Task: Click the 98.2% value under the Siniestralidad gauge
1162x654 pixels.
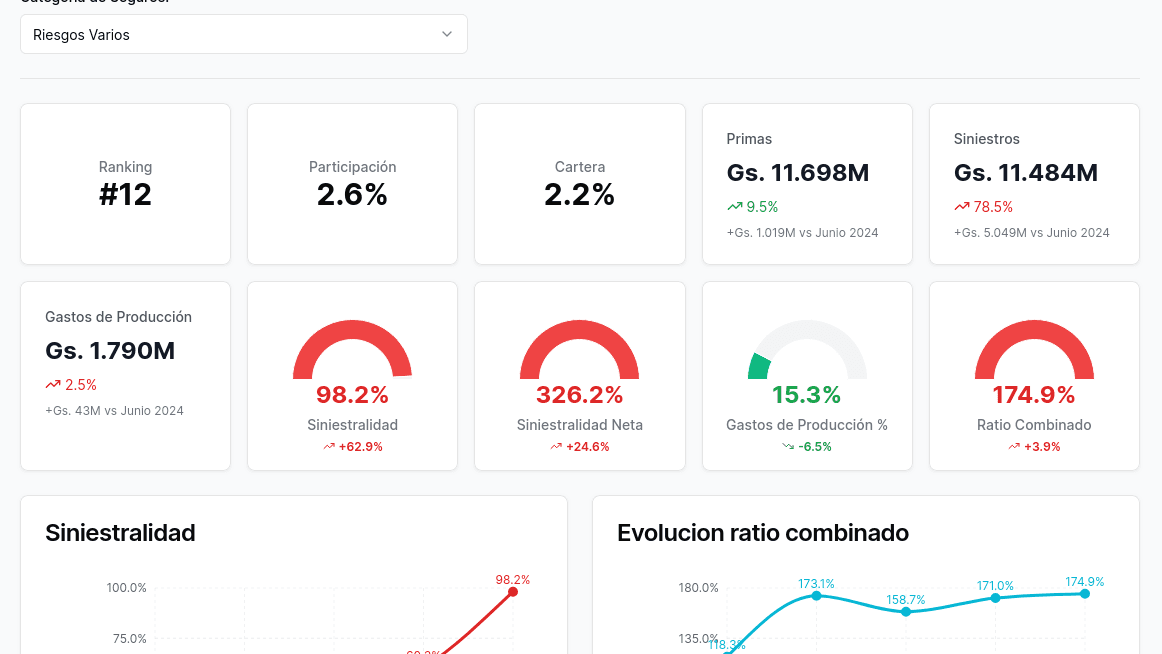Action: (x=352, y=395)
